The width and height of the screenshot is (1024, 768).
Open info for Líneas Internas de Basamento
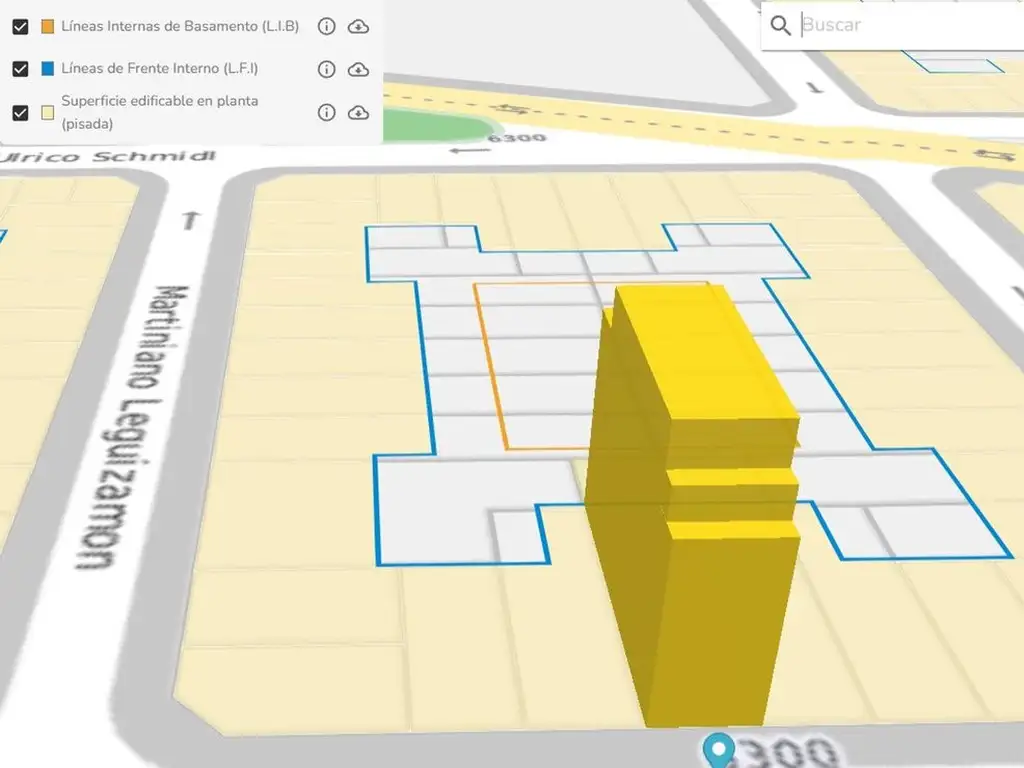pyautogui.click(x=326, y=27)
